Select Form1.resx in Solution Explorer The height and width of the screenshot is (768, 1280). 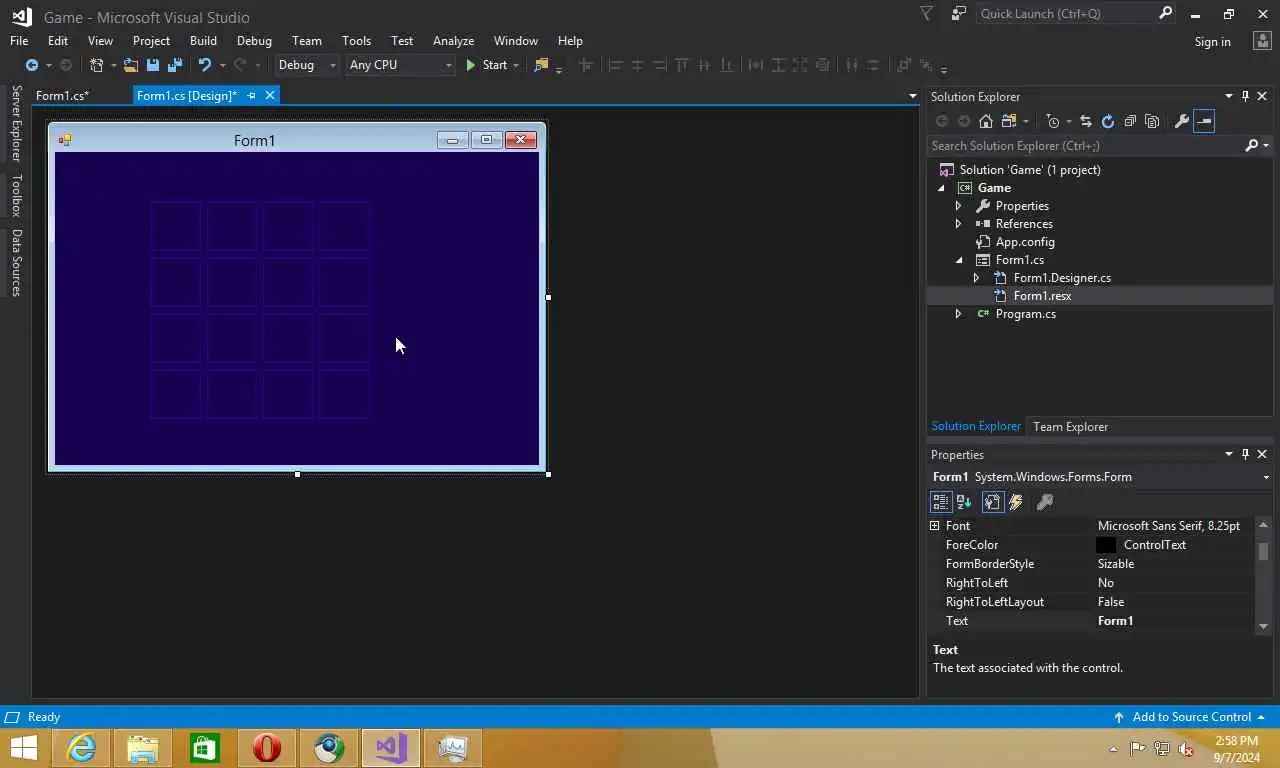pyautogui.click(x=1042, y=296)
